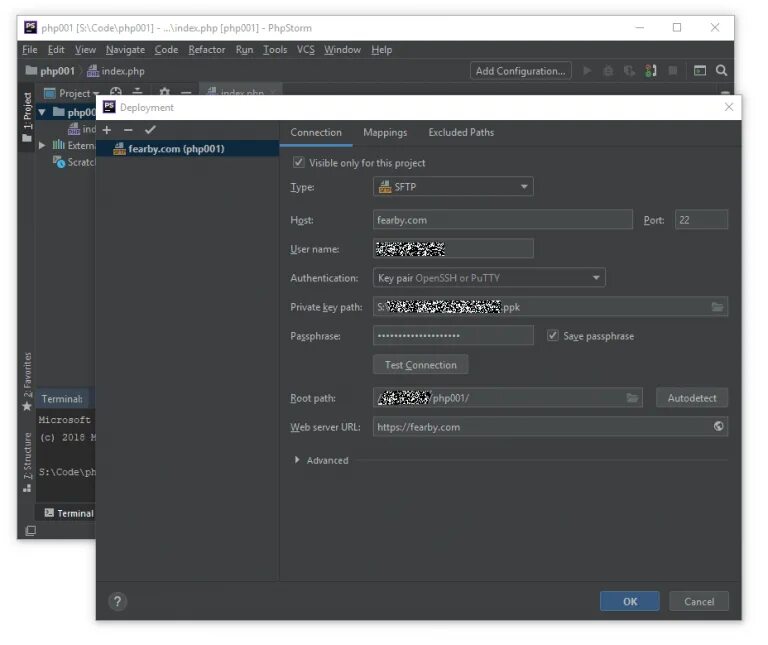Open the Authentication key pair dropdown

[x=489, y=278]
